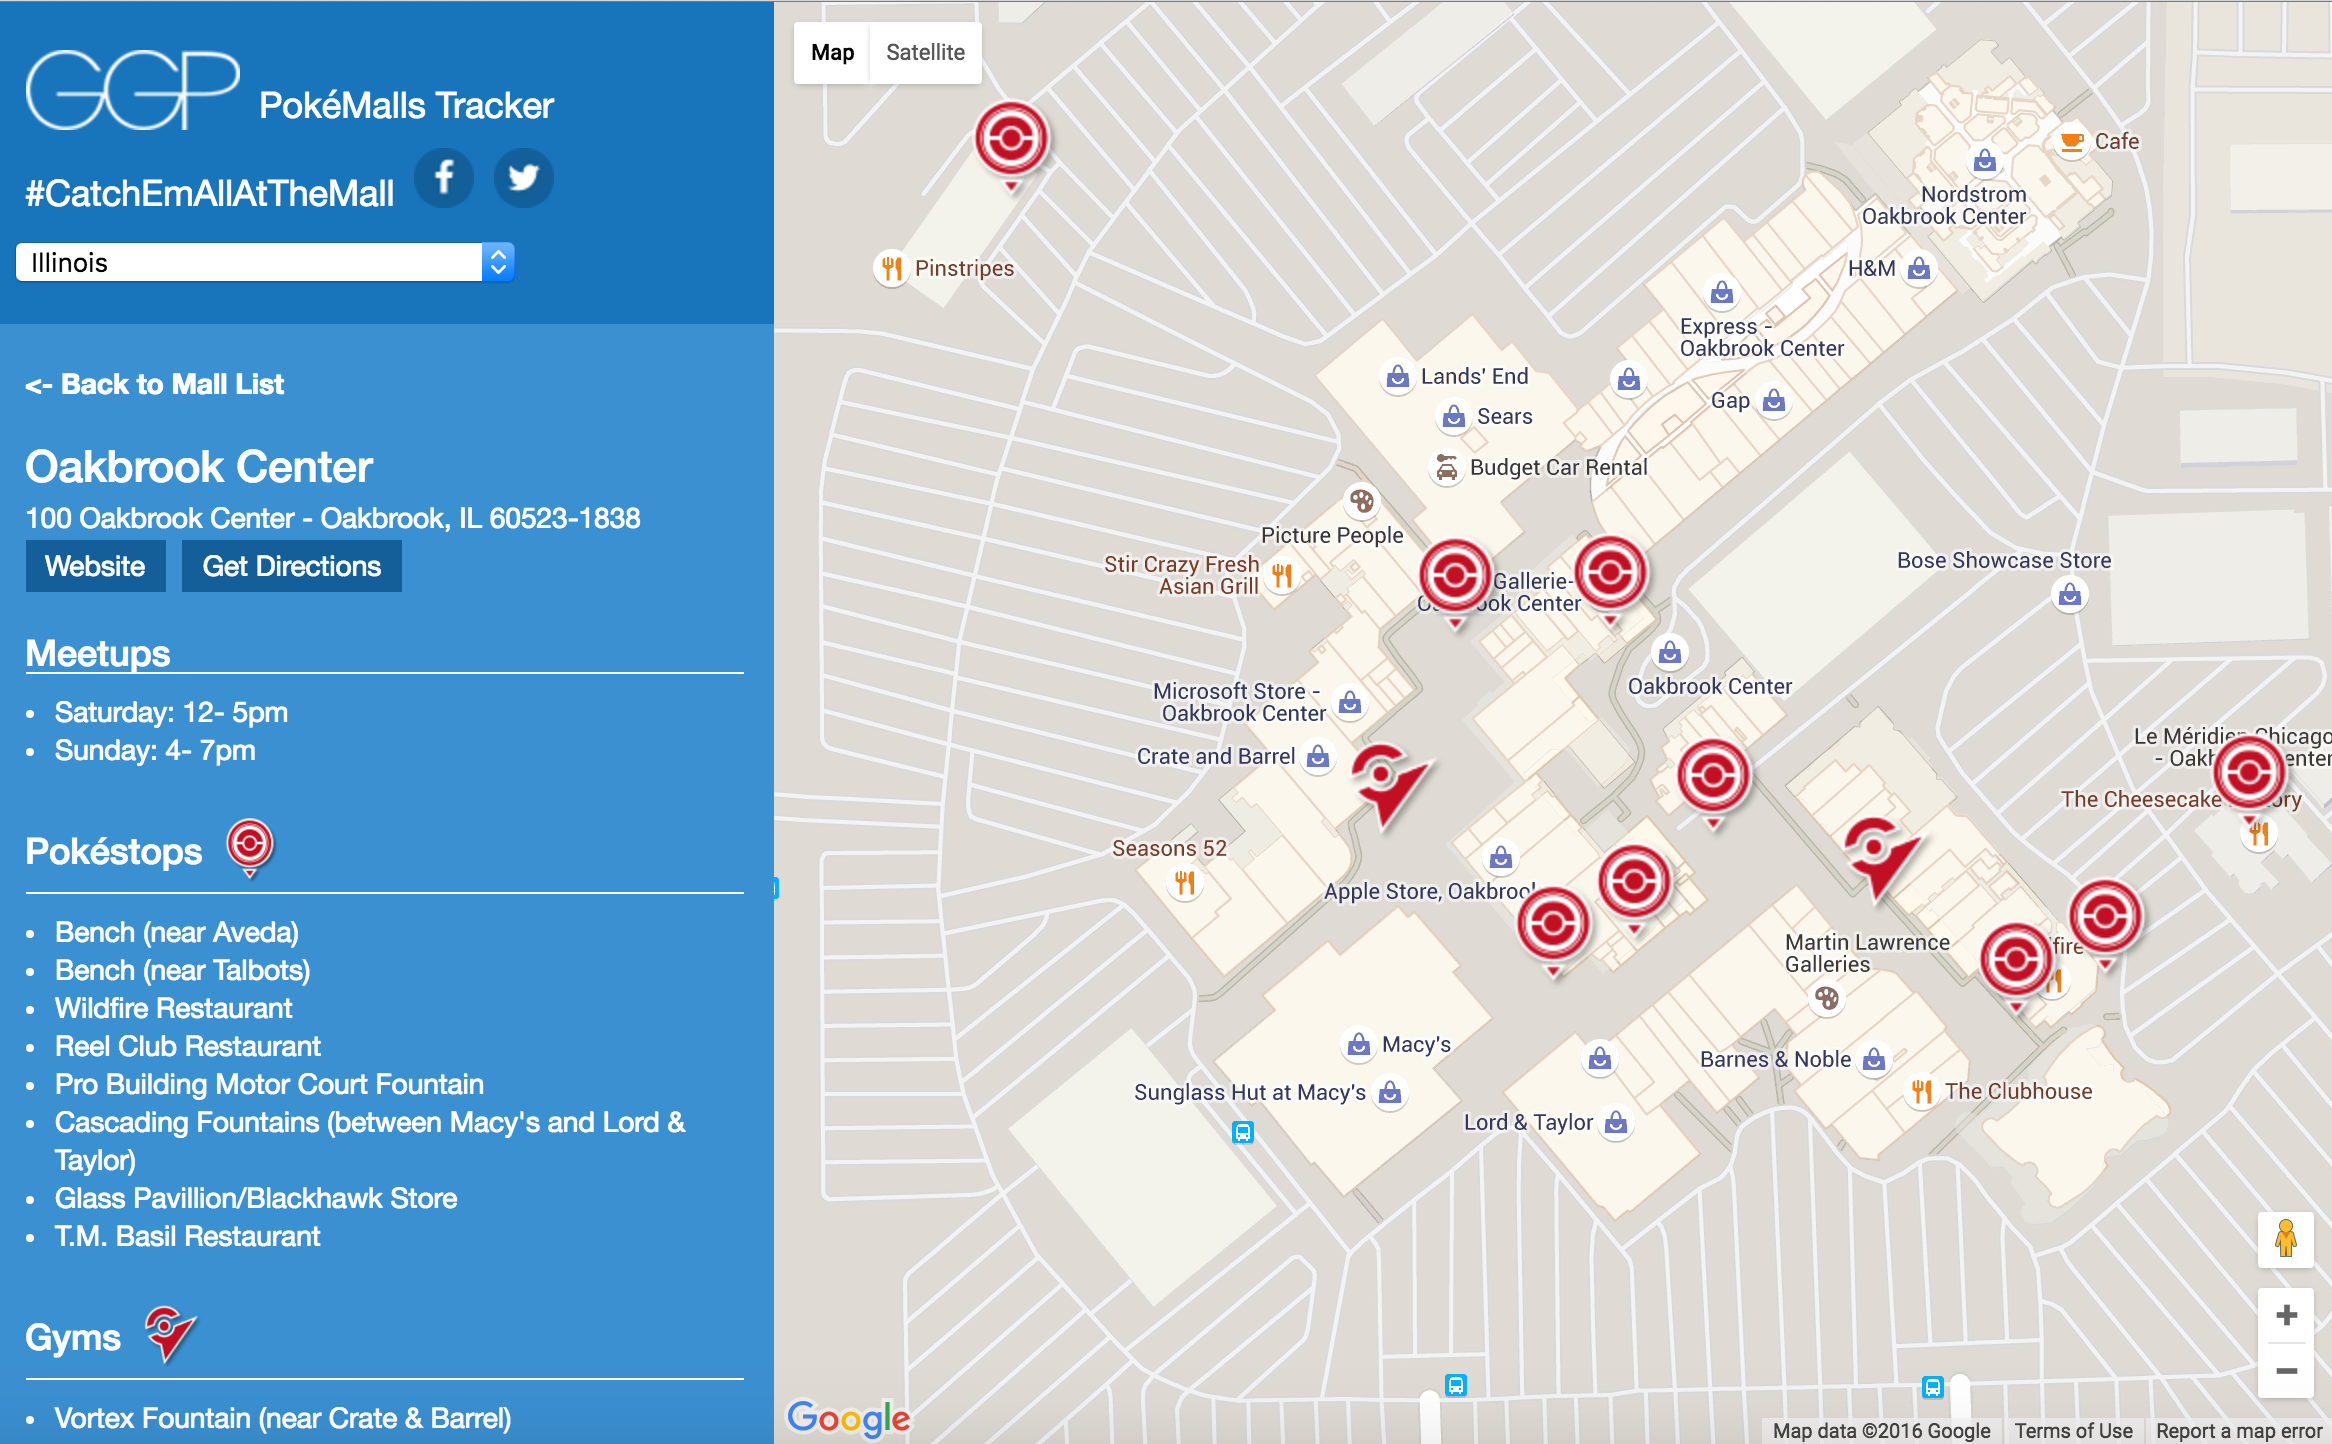The image size is (2332, 1444).
Task: Click the Twitter bird icon
Action: click(x=523, y=179)
